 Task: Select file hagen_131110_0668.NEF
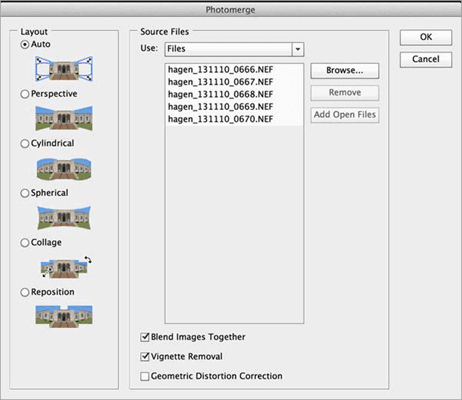point(234,94)
